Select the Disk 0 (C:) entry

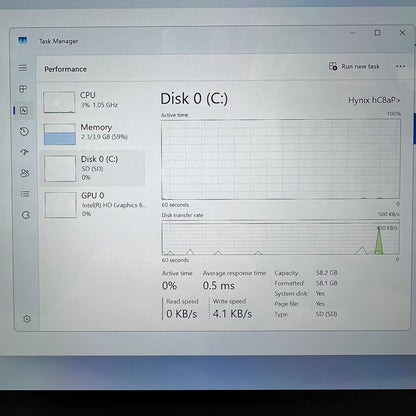point(93,168)
